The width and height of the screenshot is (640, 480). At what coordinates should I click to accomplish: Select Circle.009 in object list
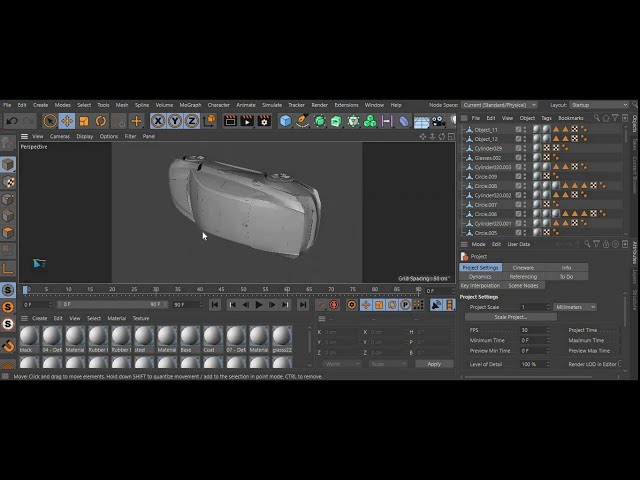[x=485, y=176]
